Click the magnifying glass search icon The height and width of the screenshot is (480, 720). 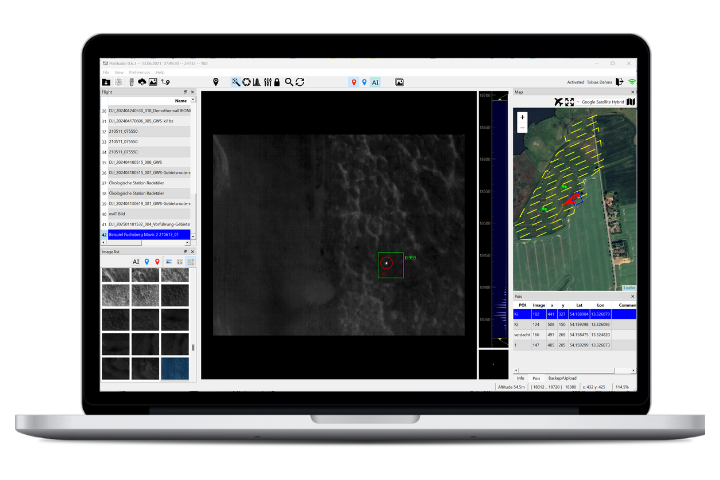pyautogui.click(x=289, y=82)
